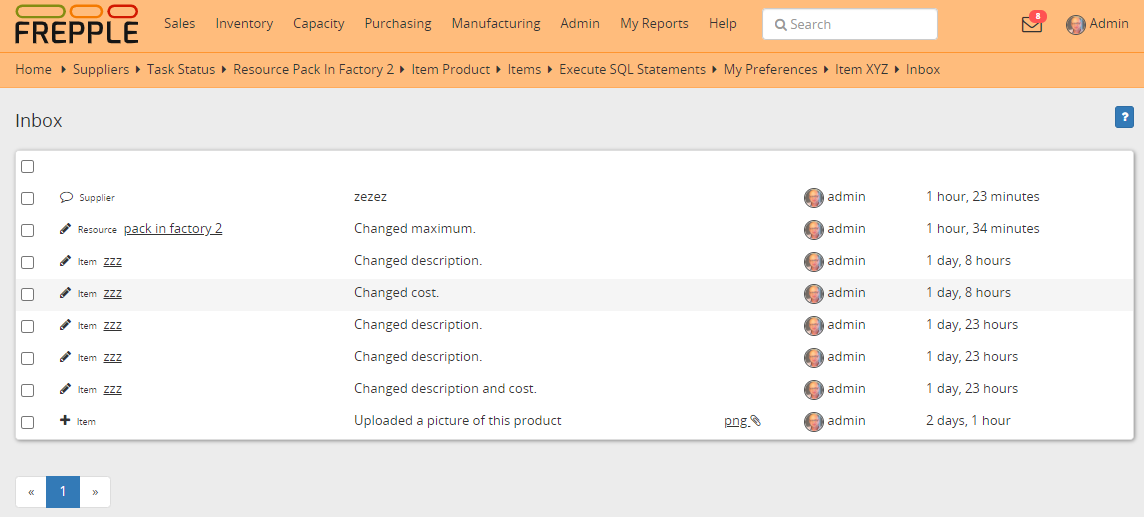Click the Admin user avatar in header
The height and width of the screenshot is (517, 1144).
coord(1076,24)
